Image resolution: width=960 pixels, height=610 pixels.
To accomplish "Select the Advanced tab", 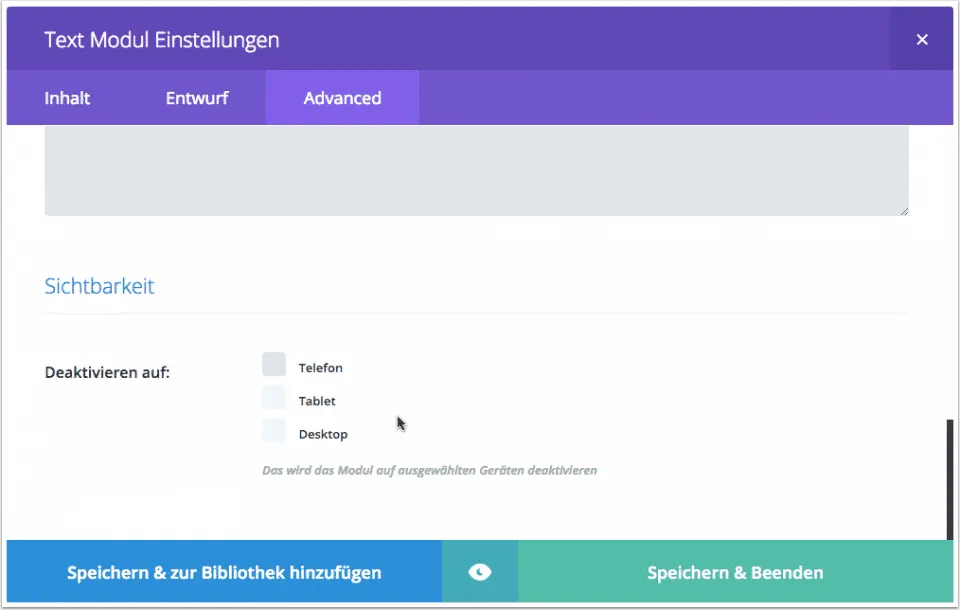I will (x=342, y=98).
